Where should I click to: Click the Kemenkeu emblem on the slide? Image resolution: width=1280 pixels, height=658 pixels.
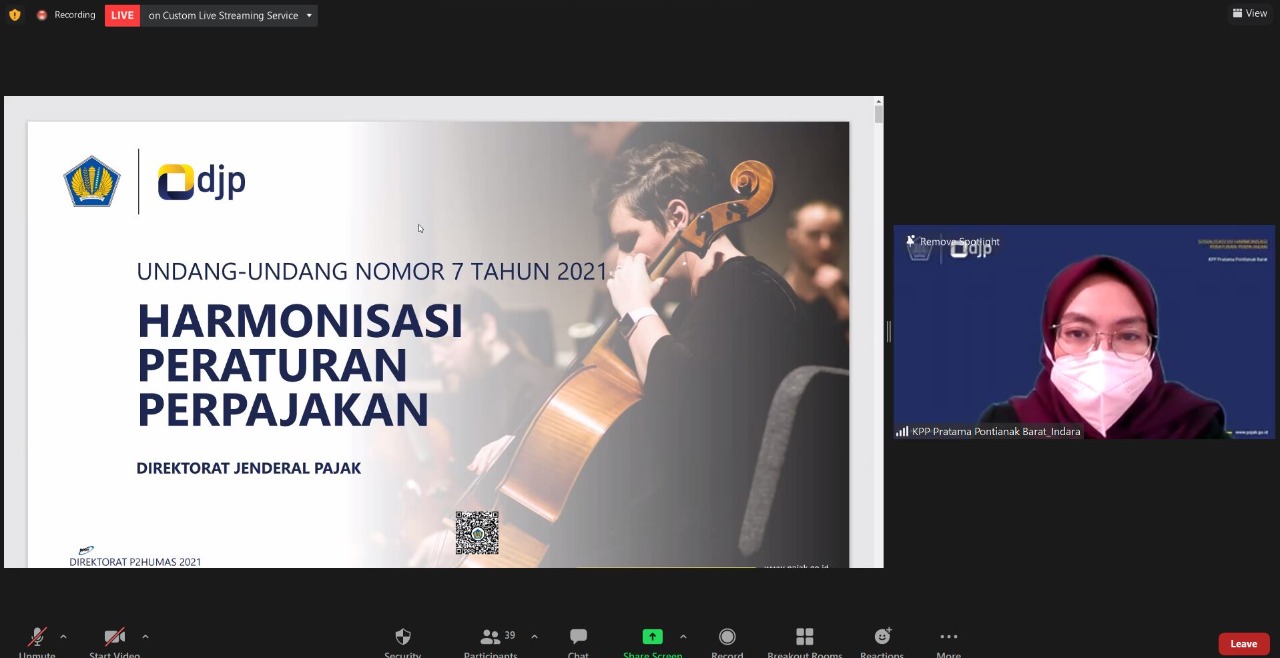(x=92, y=181)
